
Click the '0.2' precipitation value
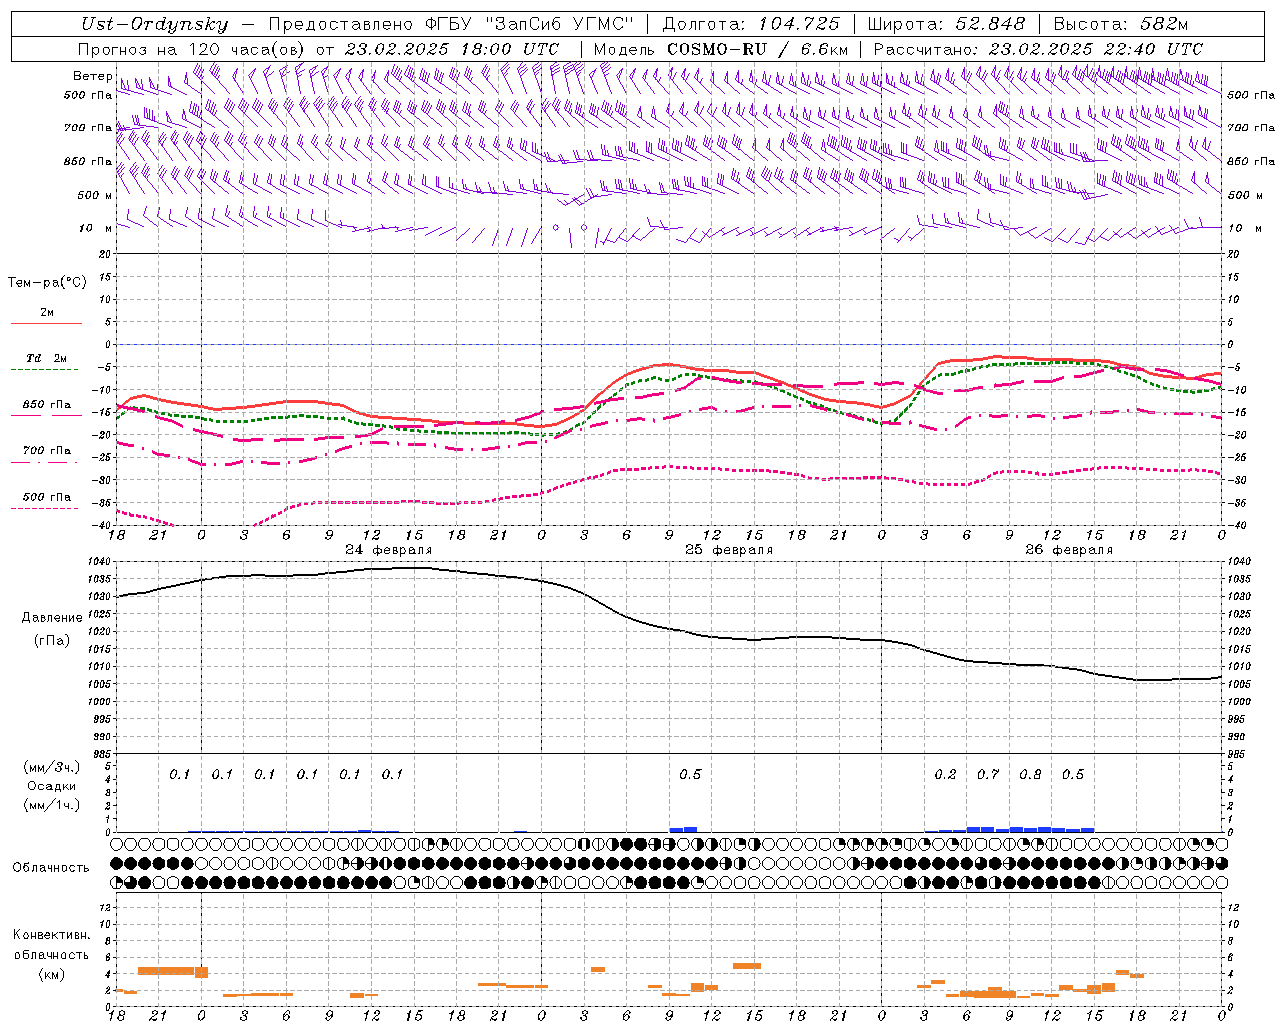pos(945,774)
